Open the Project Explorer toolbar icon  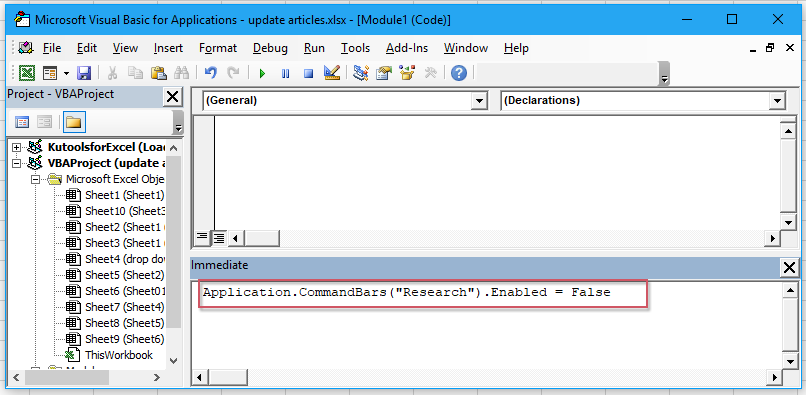pyautogui.click(x=361, y=73)
